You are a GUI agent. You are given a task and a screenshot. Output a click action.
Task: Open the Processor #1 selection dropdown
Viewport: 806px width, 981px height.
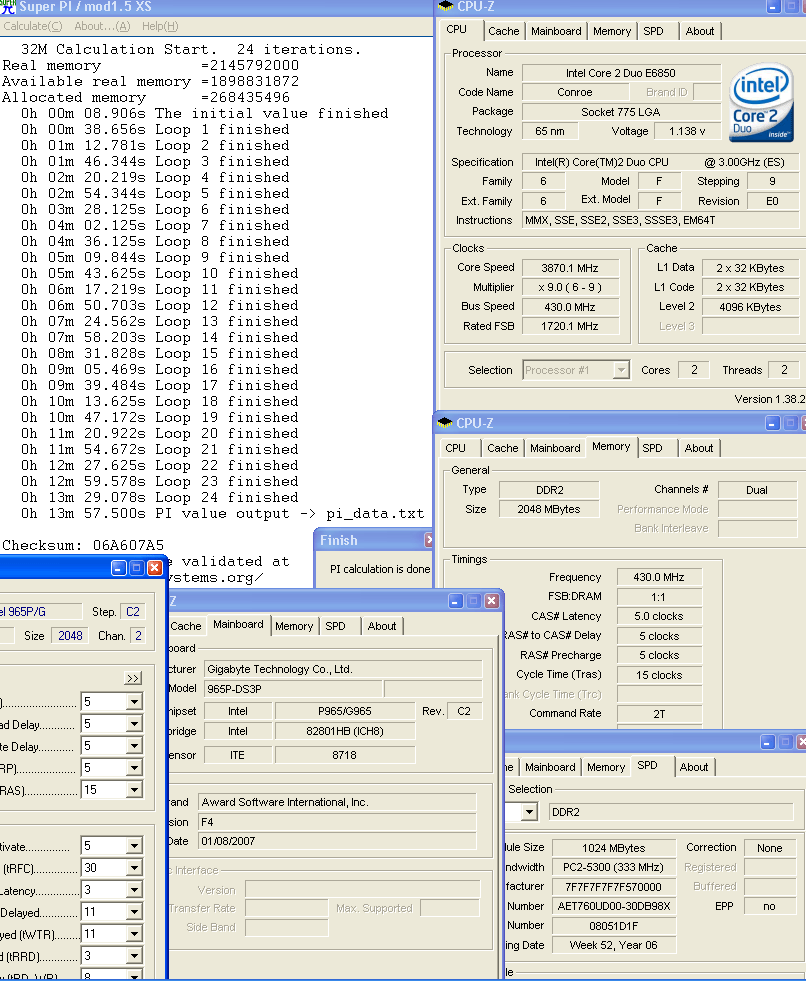(x=620, y=370)
